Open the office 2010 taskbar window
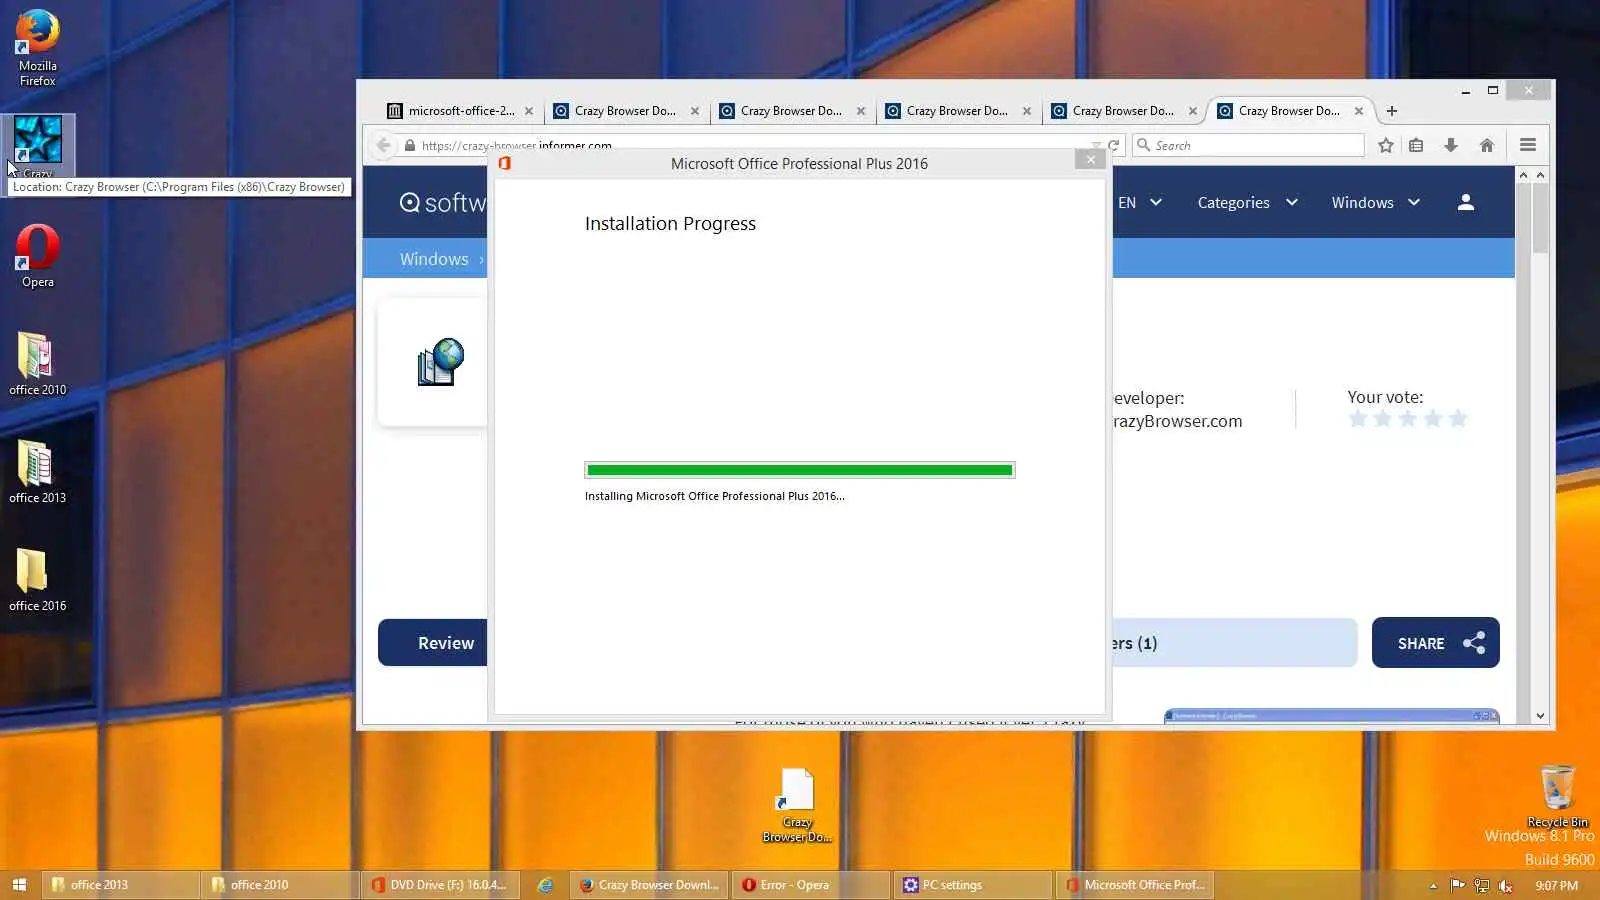 [x=280, y=885]
